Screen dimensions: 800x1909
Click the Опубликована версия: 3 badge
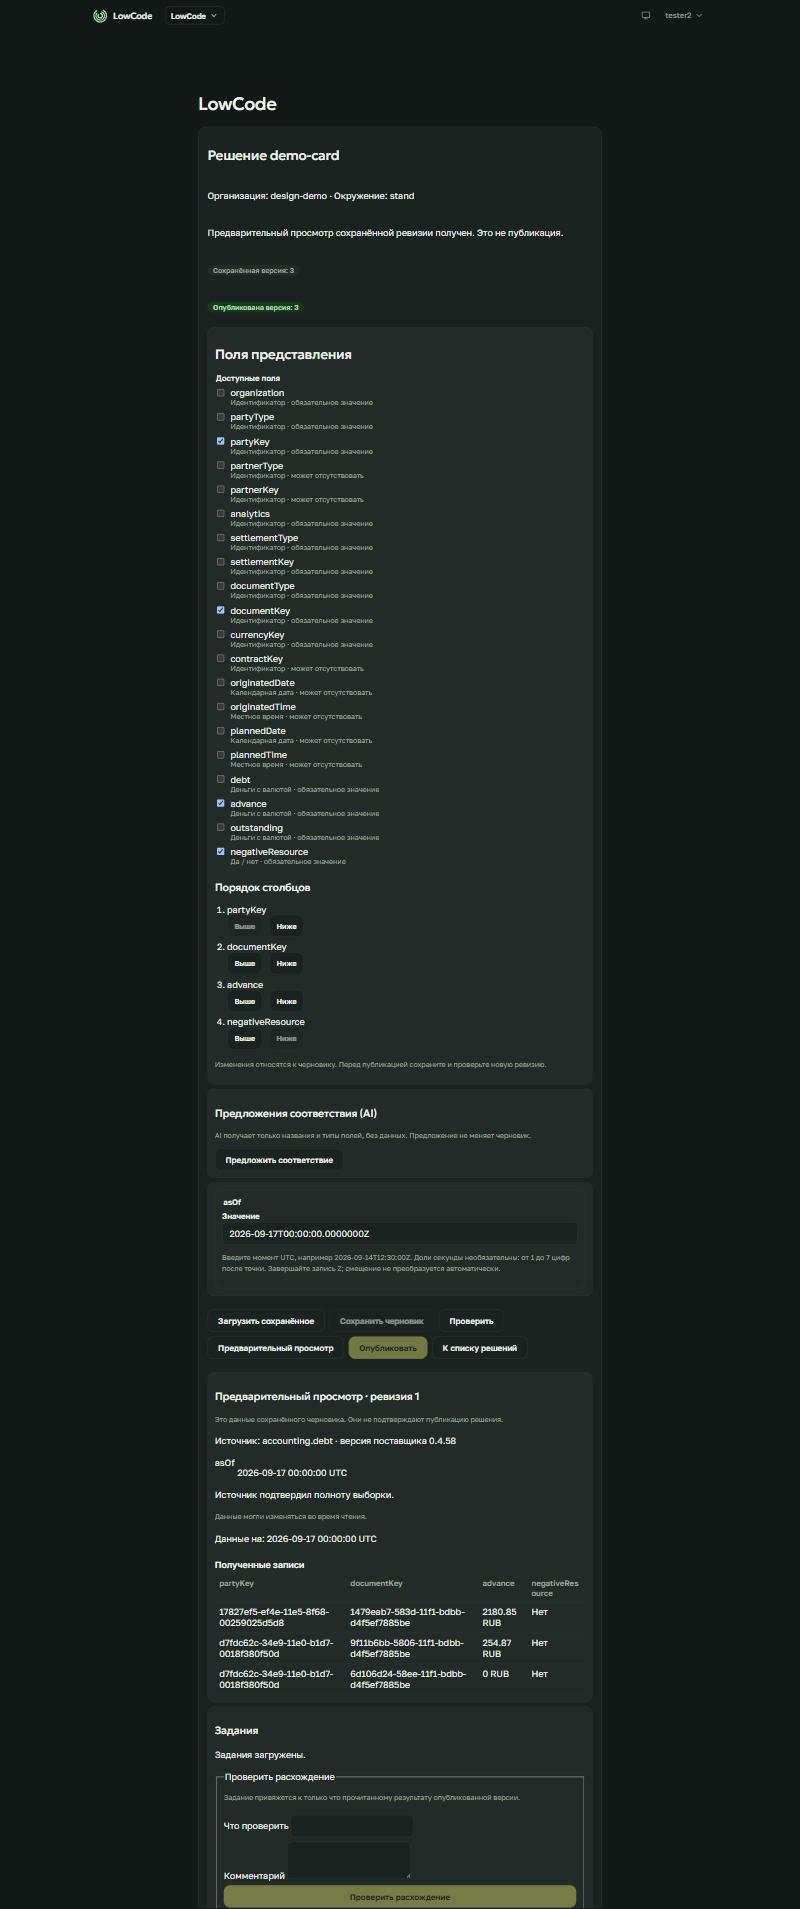[x=256, y=308]
